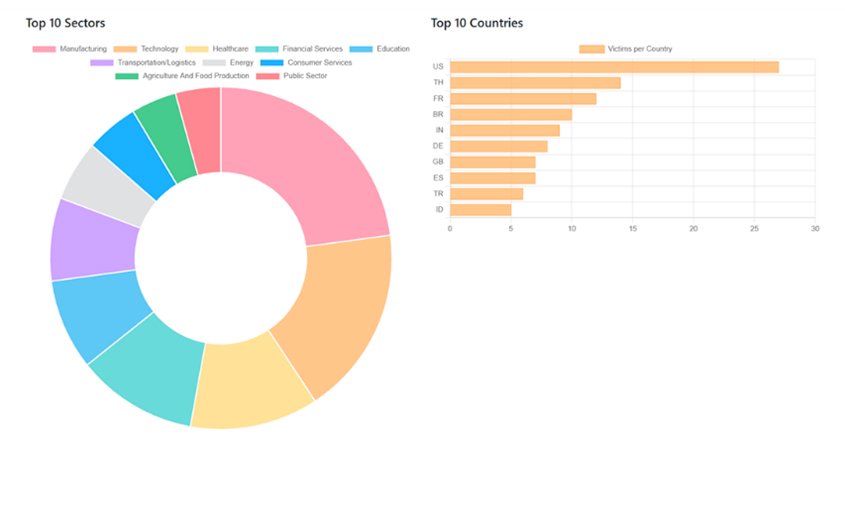Toggle the Technology legend entry
This screenshot has height=516, width=845.
pyautogui.click(x=146, y=48)
